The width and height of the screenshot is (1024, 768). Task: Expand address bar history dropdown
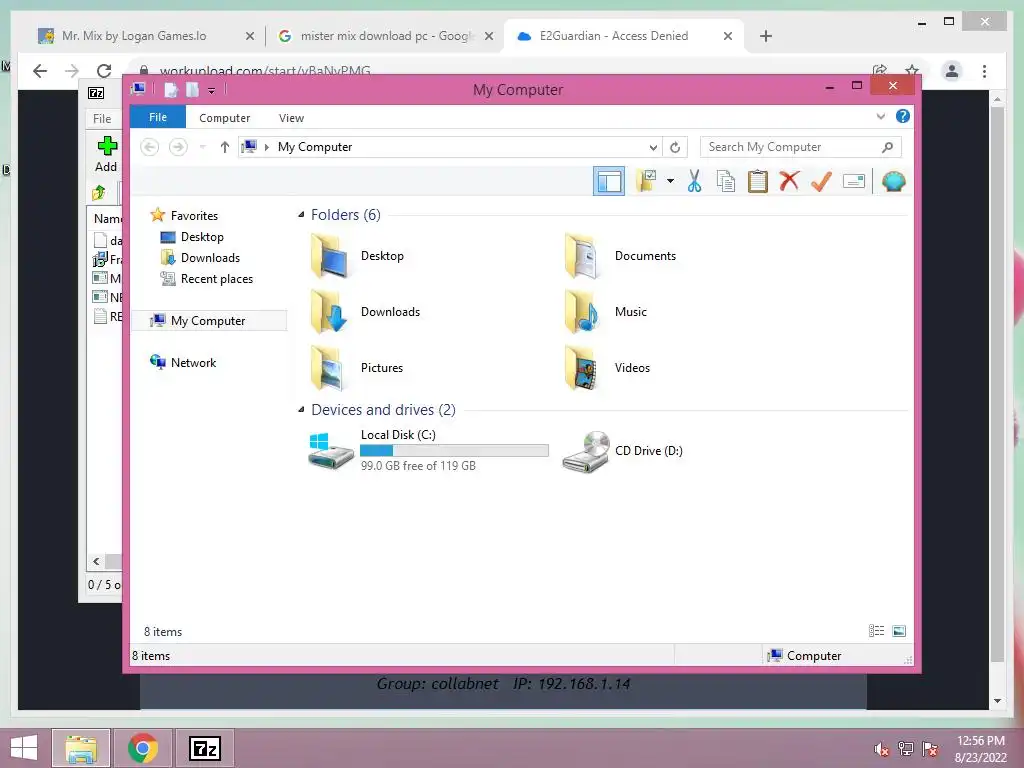(x=652, y=147)
